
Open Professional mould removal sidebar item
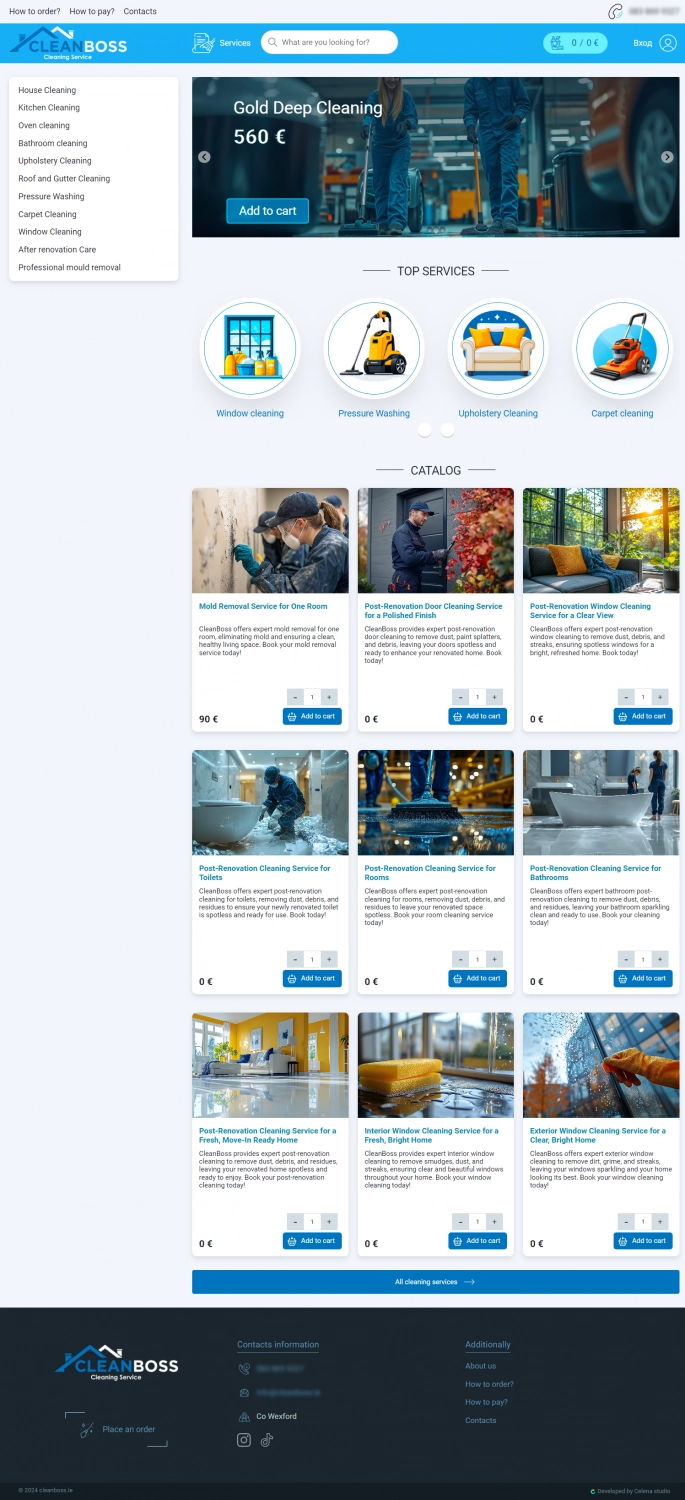pyautogui.click(x=69, y=268)
